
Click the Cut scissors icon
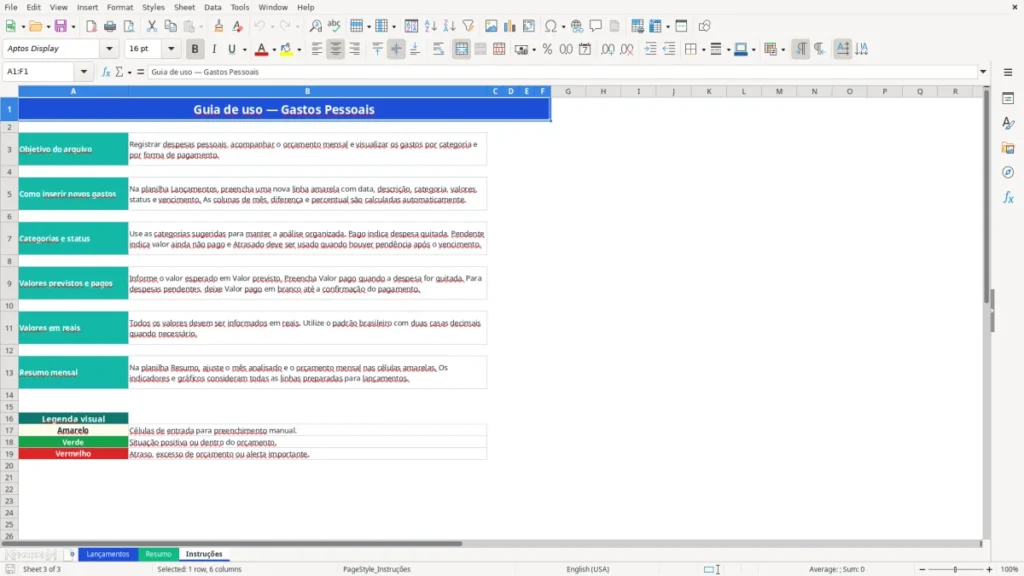point(152,26)
